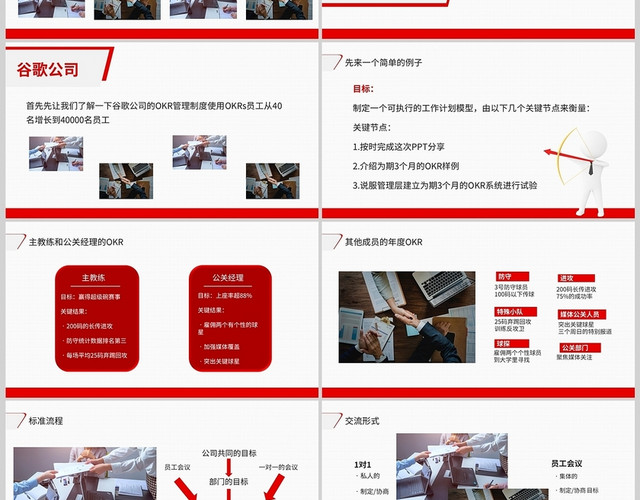
Task: Click the 雇佣两个个性球员 text under 球探
Action: click(x=518, y=353)
